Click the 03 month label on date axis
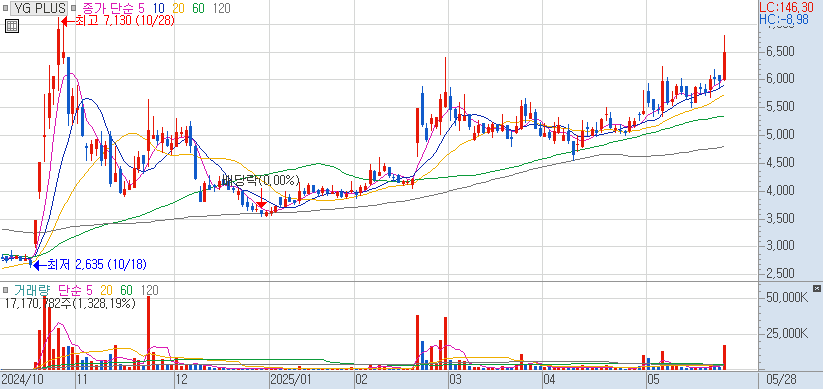 click(x=455, y=380)
